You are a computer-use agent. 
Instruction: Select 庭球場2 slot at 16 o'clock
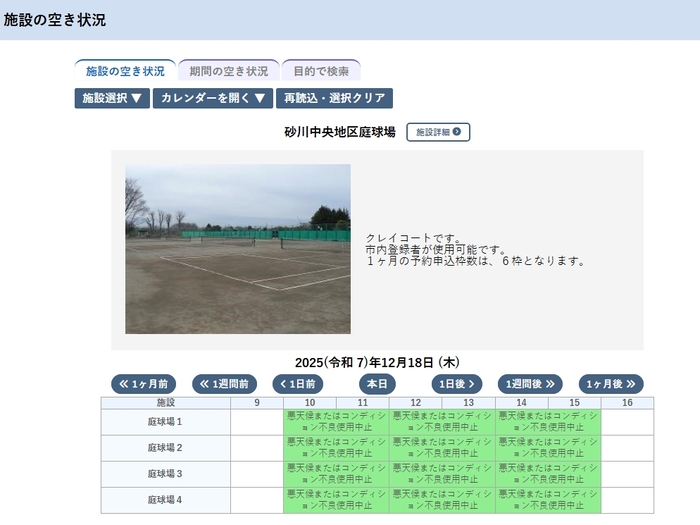click(627, 448)
